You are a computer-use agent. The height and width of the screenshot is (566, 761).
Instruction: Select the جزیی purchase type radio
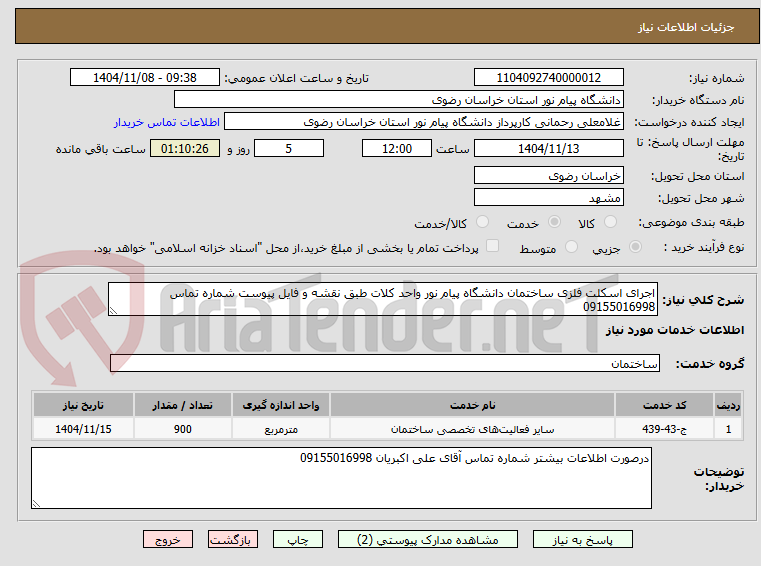(x=635, y=247)
